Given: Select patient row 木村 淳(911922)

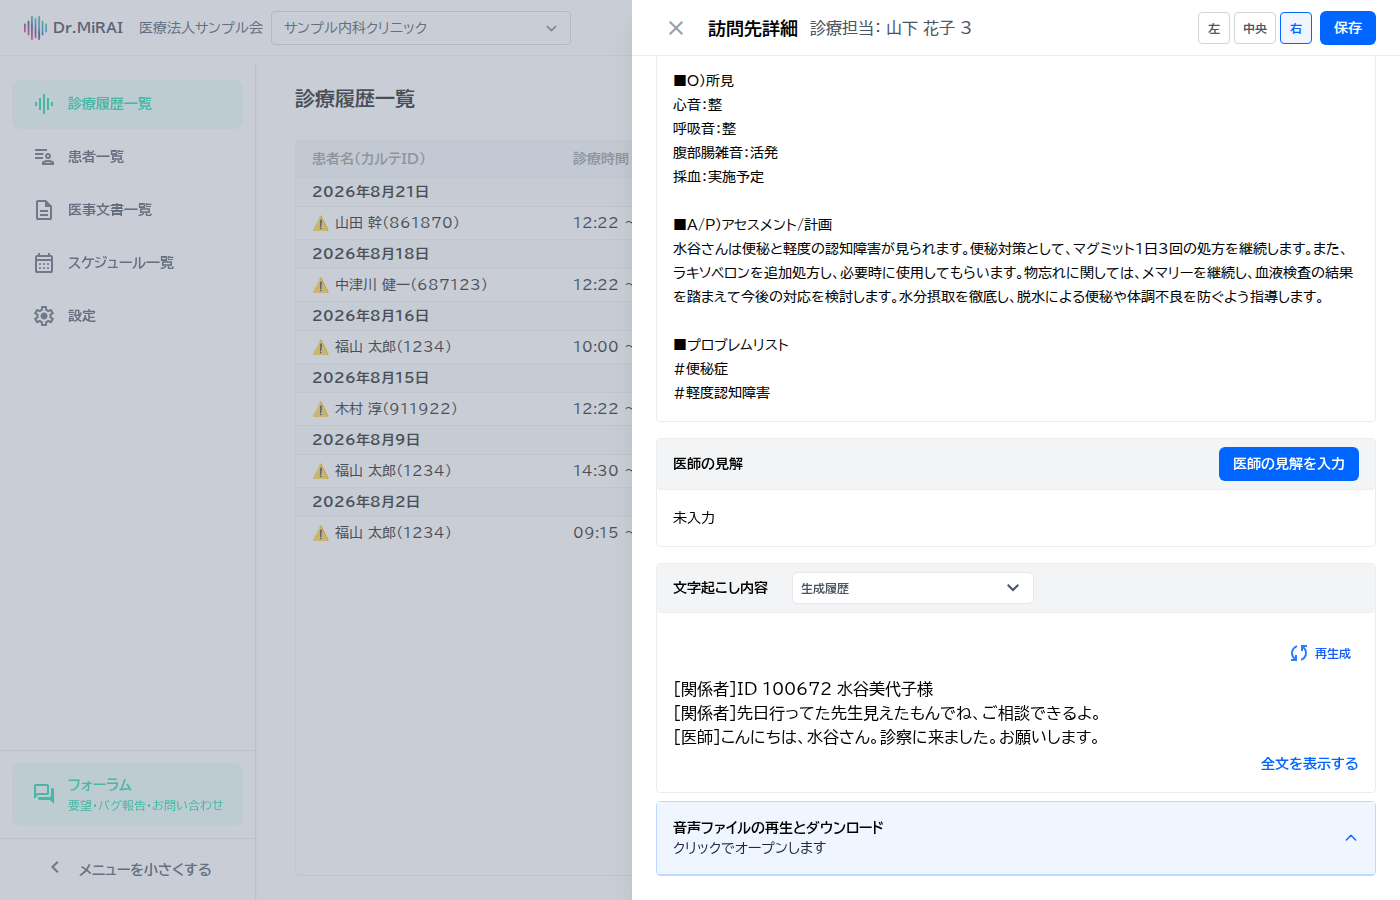Looking at the screenshot, I should (x=464, y=409).
